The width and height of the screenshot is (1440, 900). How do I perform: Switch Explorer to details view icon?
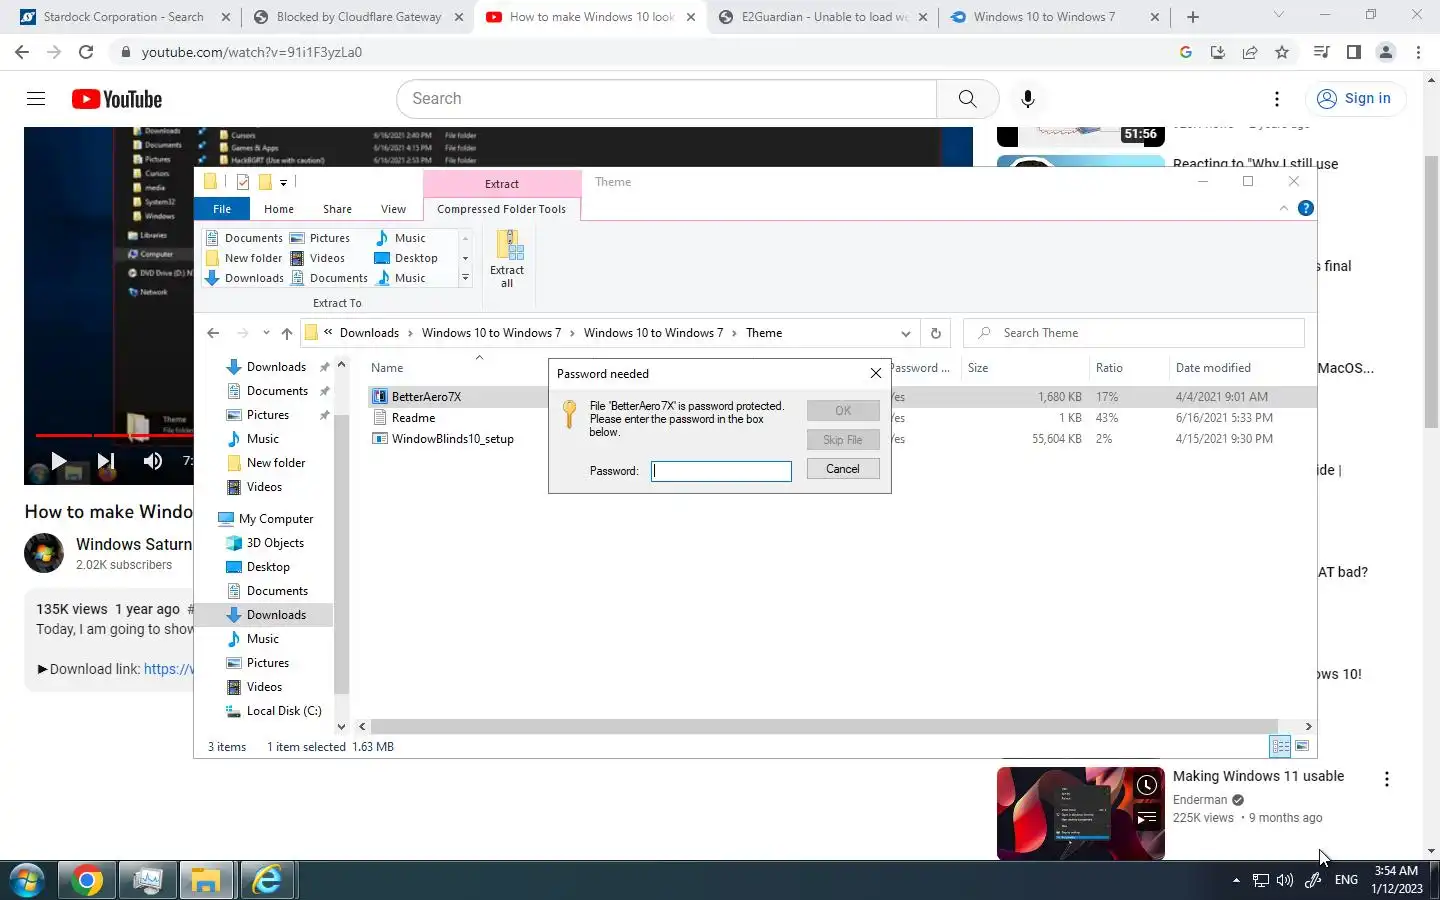coord(1281,746)
